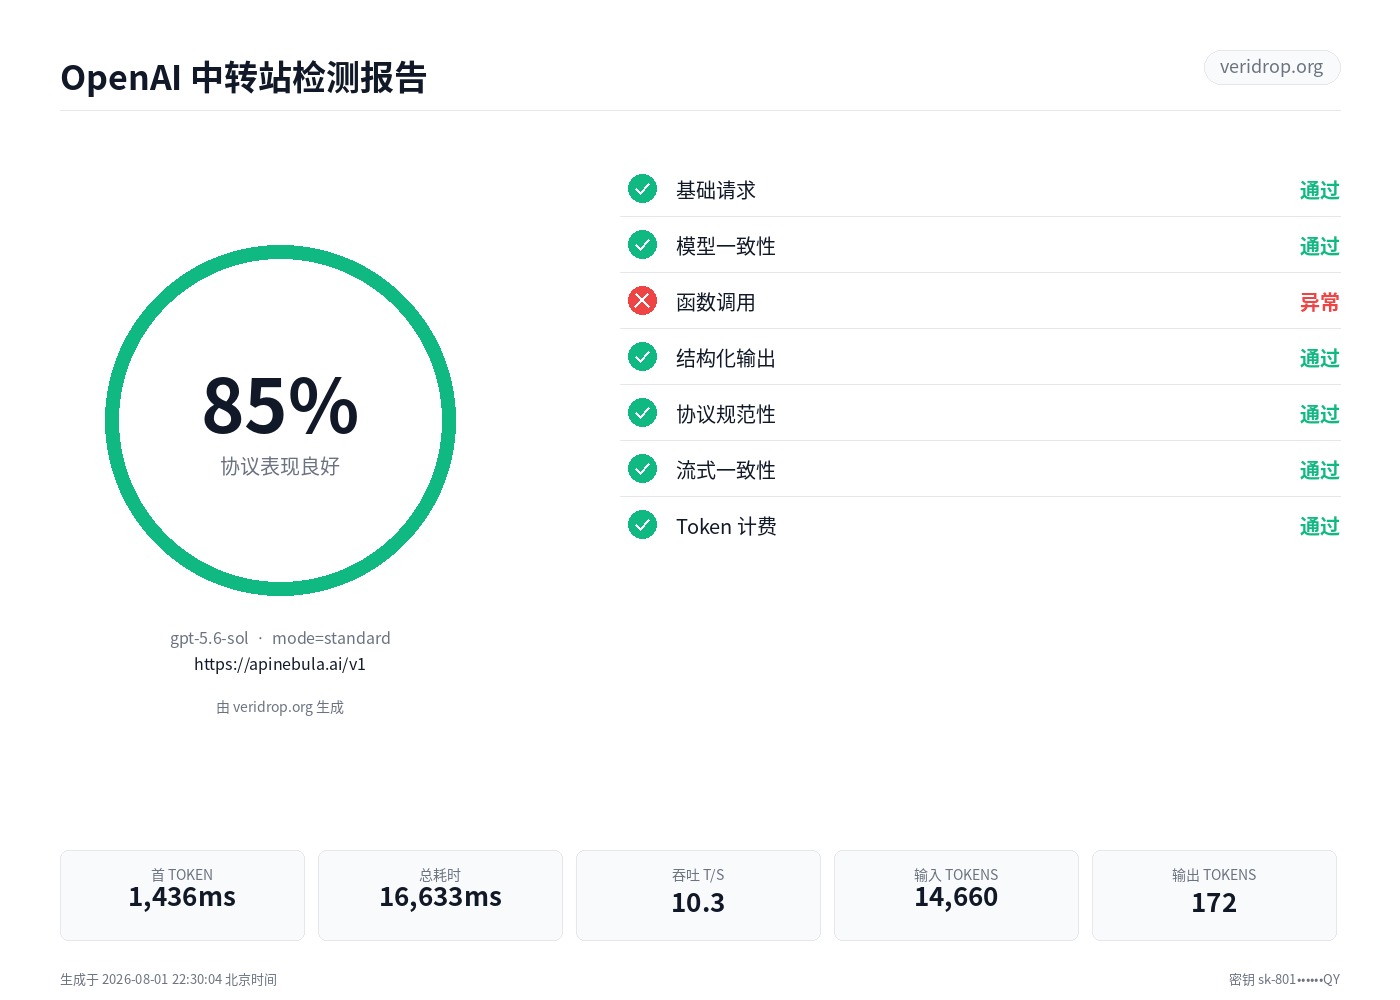Click the 由 veridrop.org 生成 attribution text
Image resolution: width=1400 pixels, height=1000 pixels.
(280, 707)
